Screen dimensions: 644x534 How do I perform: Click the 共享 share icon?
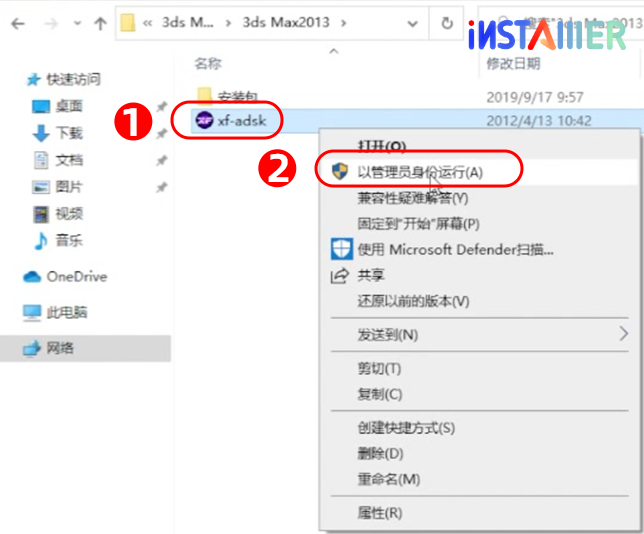point(340,276)
